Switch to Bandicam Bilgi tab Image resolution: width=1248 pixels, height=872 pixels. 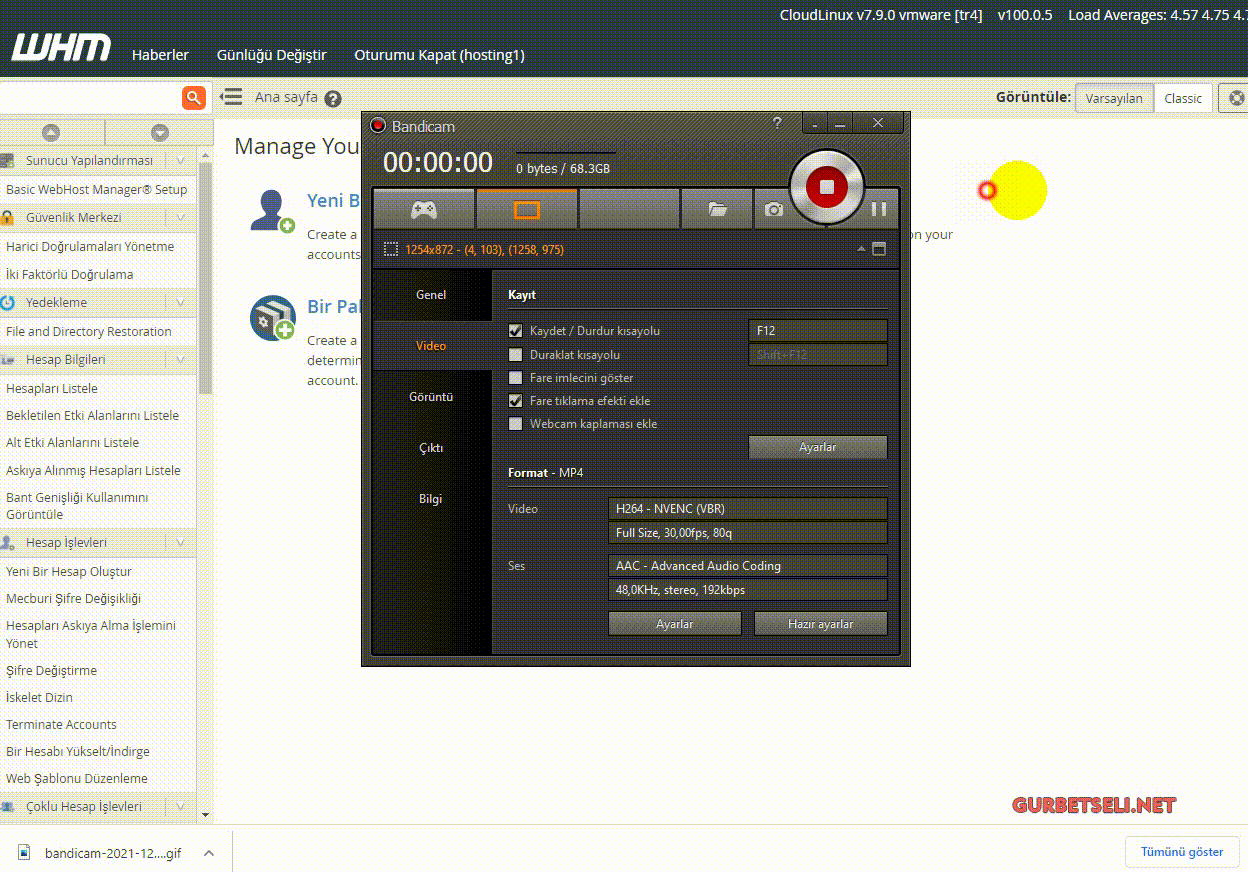431,499
